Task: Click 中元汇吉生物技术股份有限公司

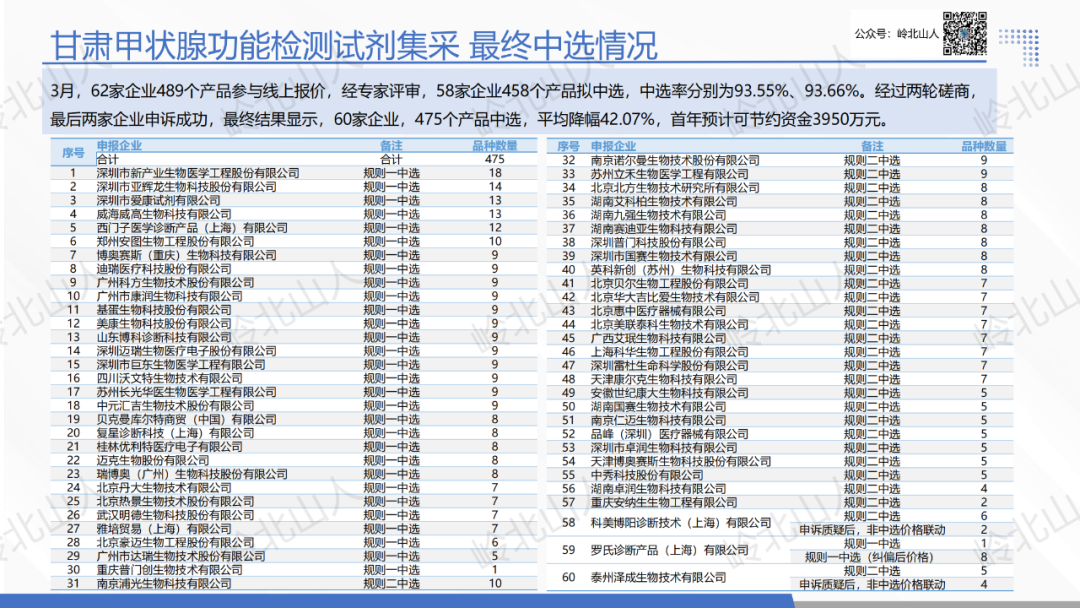Action: pos(175,406)
